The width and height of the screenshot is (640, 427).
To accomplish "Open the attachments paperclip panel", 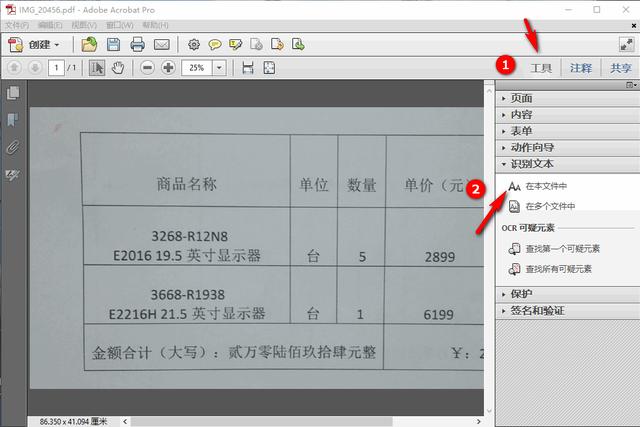I will [13, 147].
